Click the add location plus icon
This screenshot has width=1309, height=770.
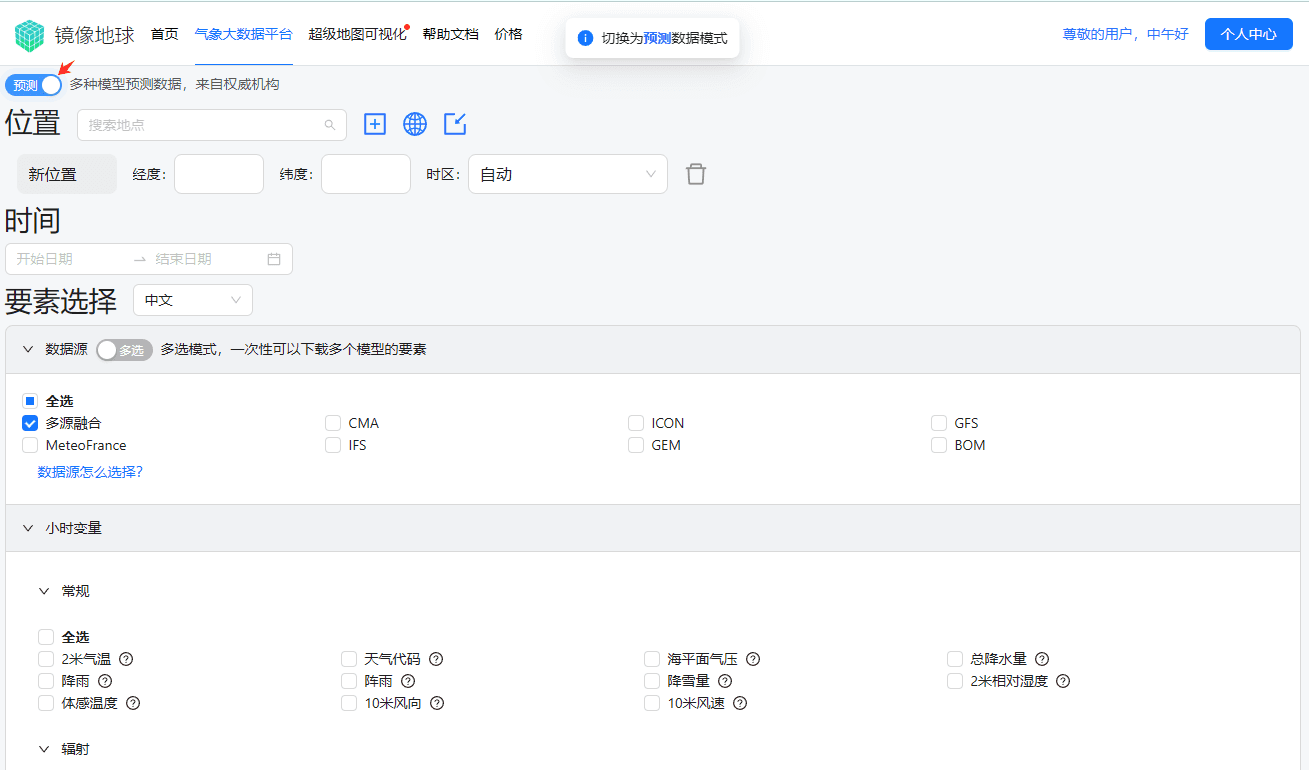[x=375, y=124]
